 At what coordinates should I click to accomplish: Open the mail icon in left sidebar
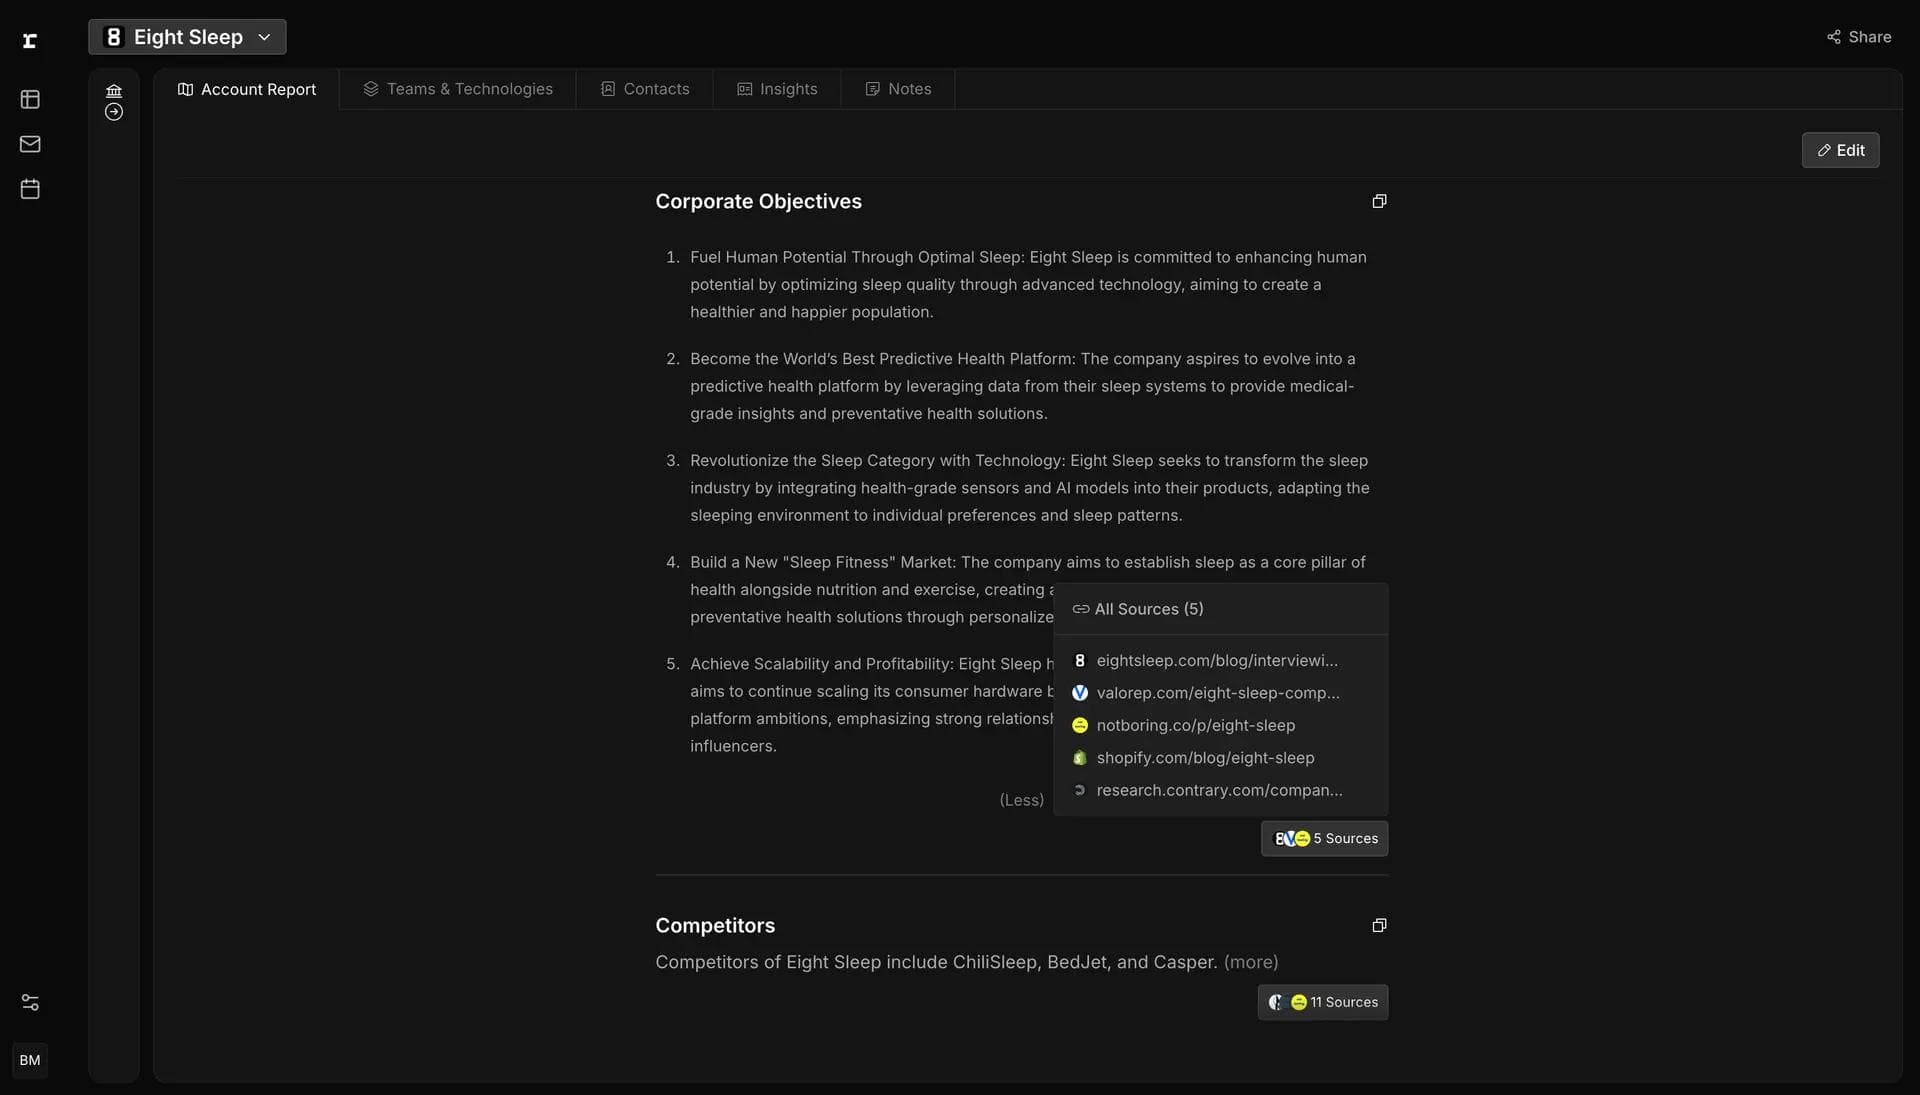30,144
